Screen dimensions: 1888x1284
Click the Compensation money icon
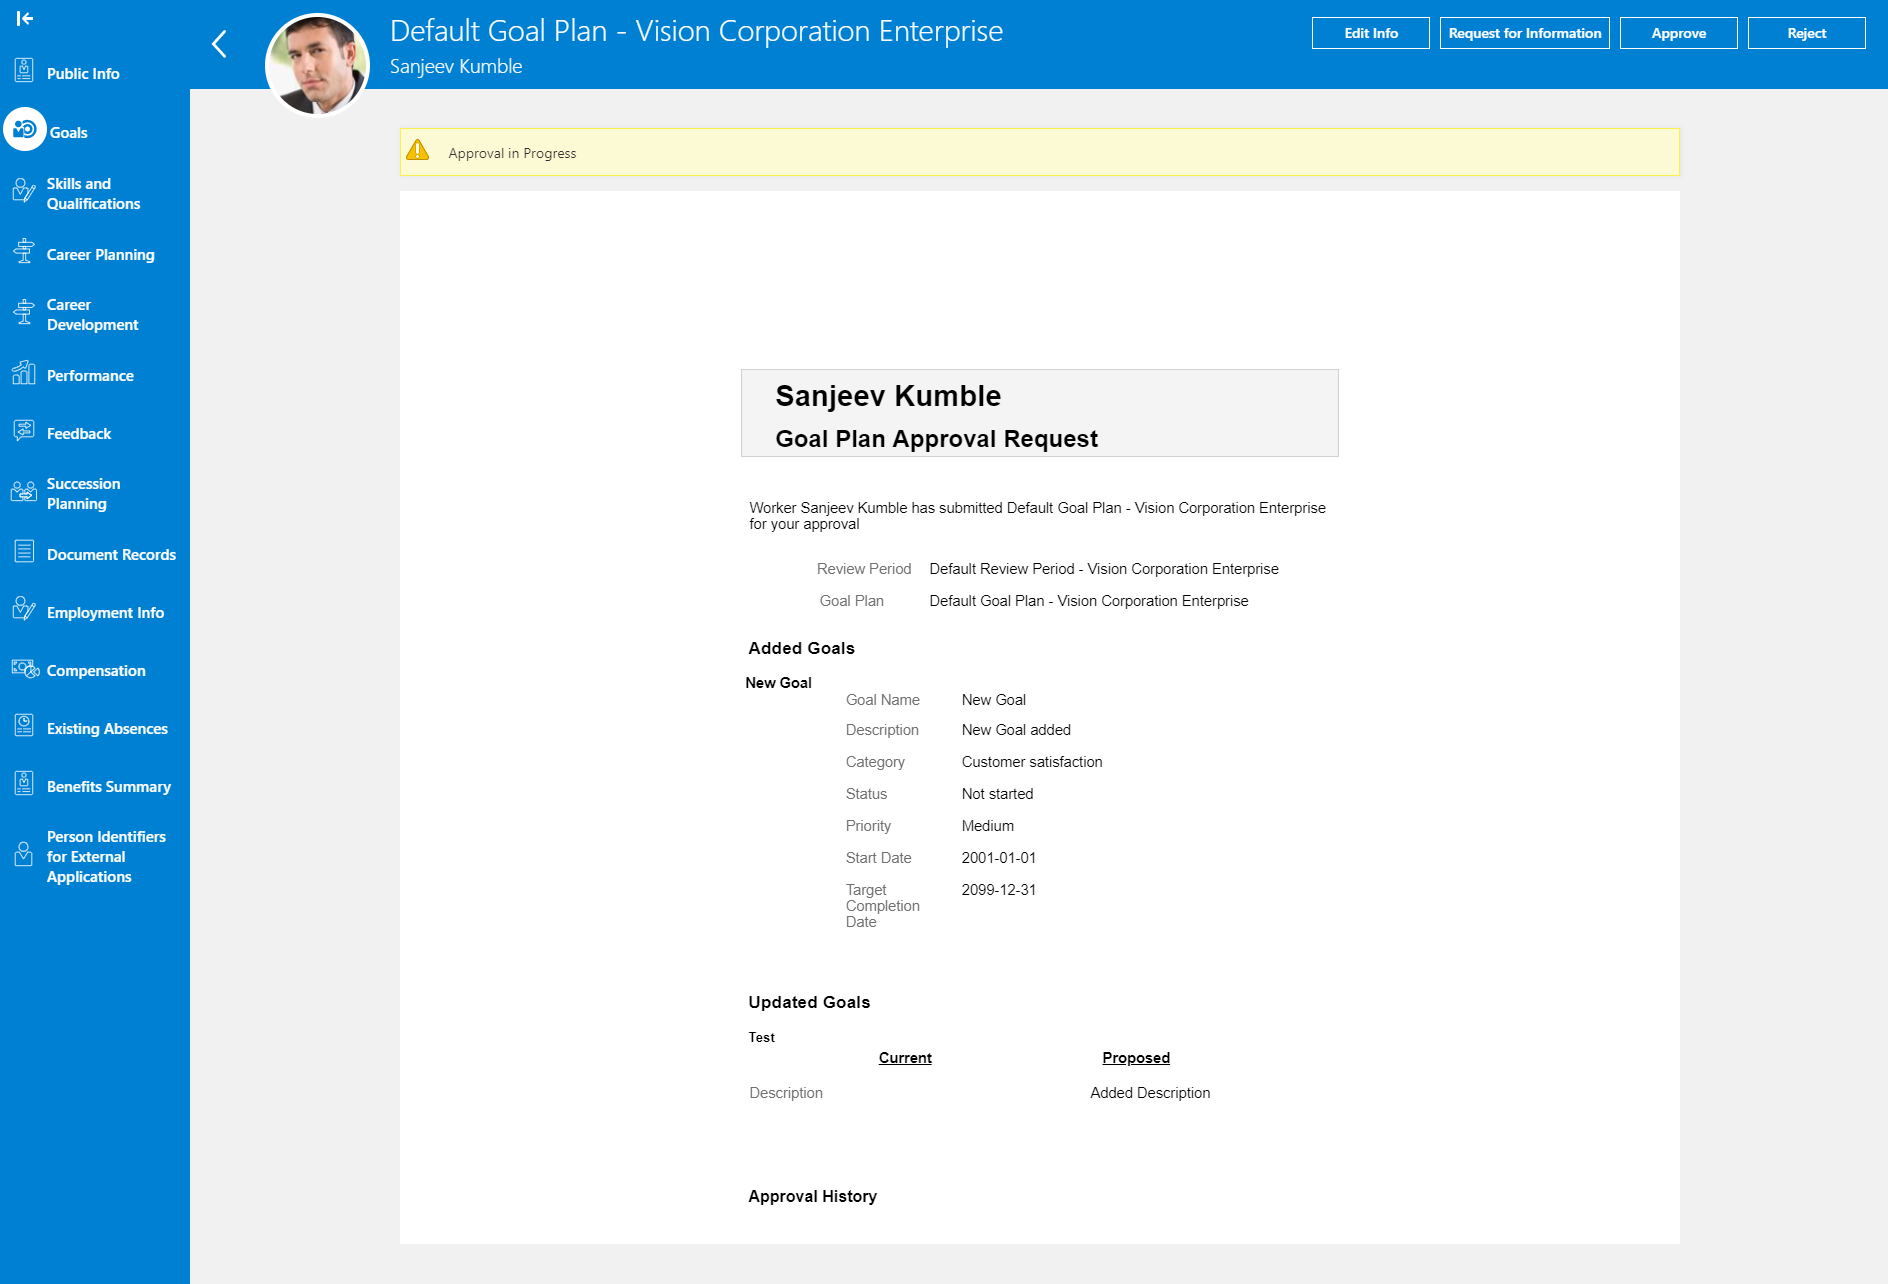pyautogui.click(x=24, y=669)
